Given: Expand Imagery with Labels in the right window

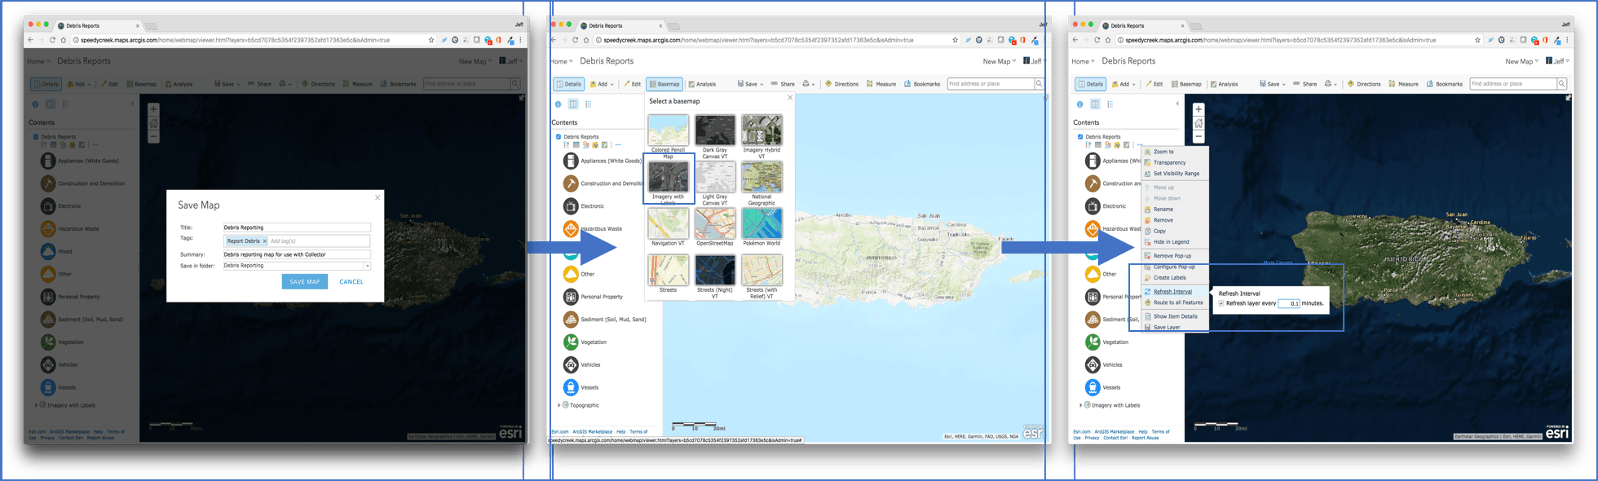Looking at the screenshot, I should point(1081,405).
